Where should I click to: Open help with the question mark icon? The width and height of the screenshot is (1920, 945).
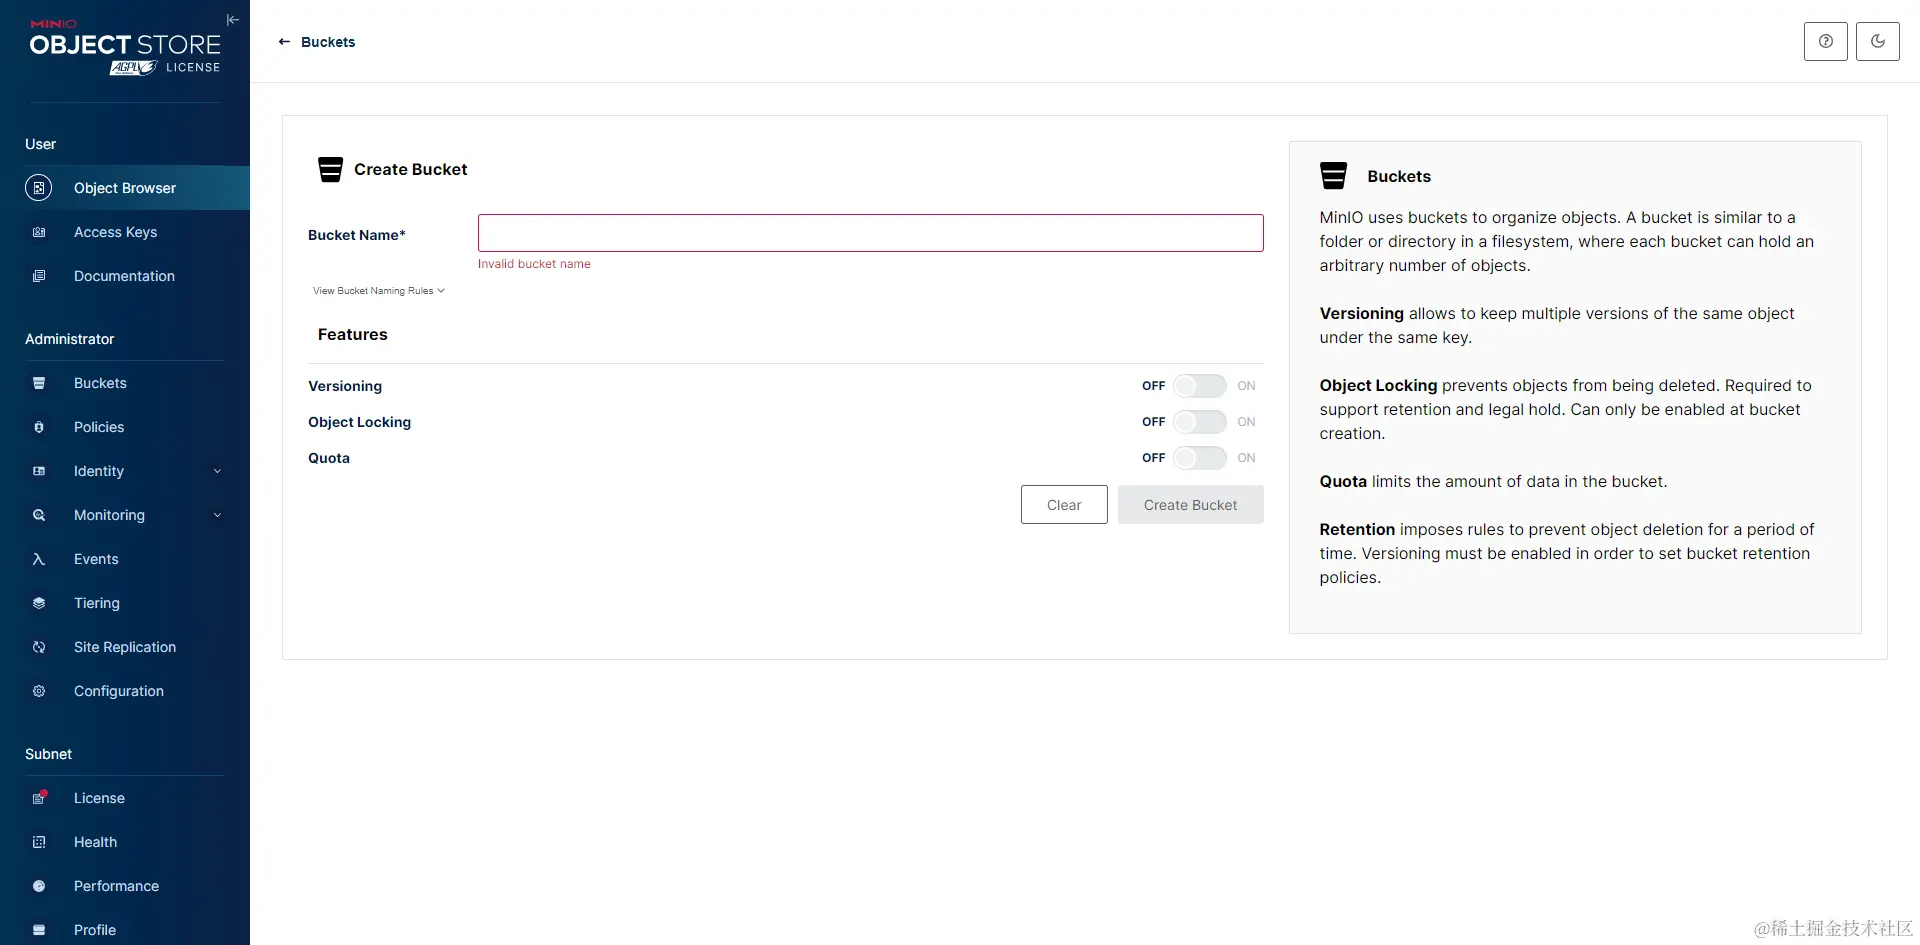coord(1826,41)
